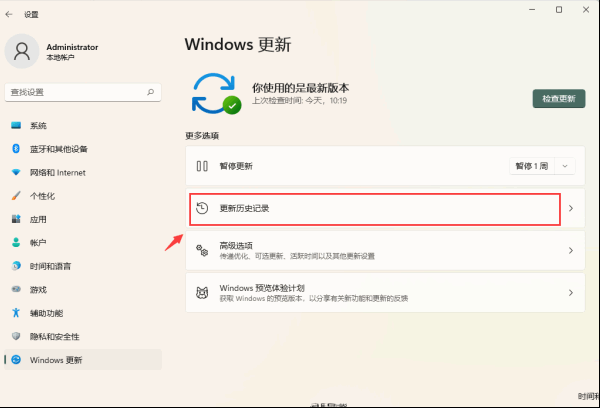
Task: Open 游戏 in the sidebar
Action: 83,290
